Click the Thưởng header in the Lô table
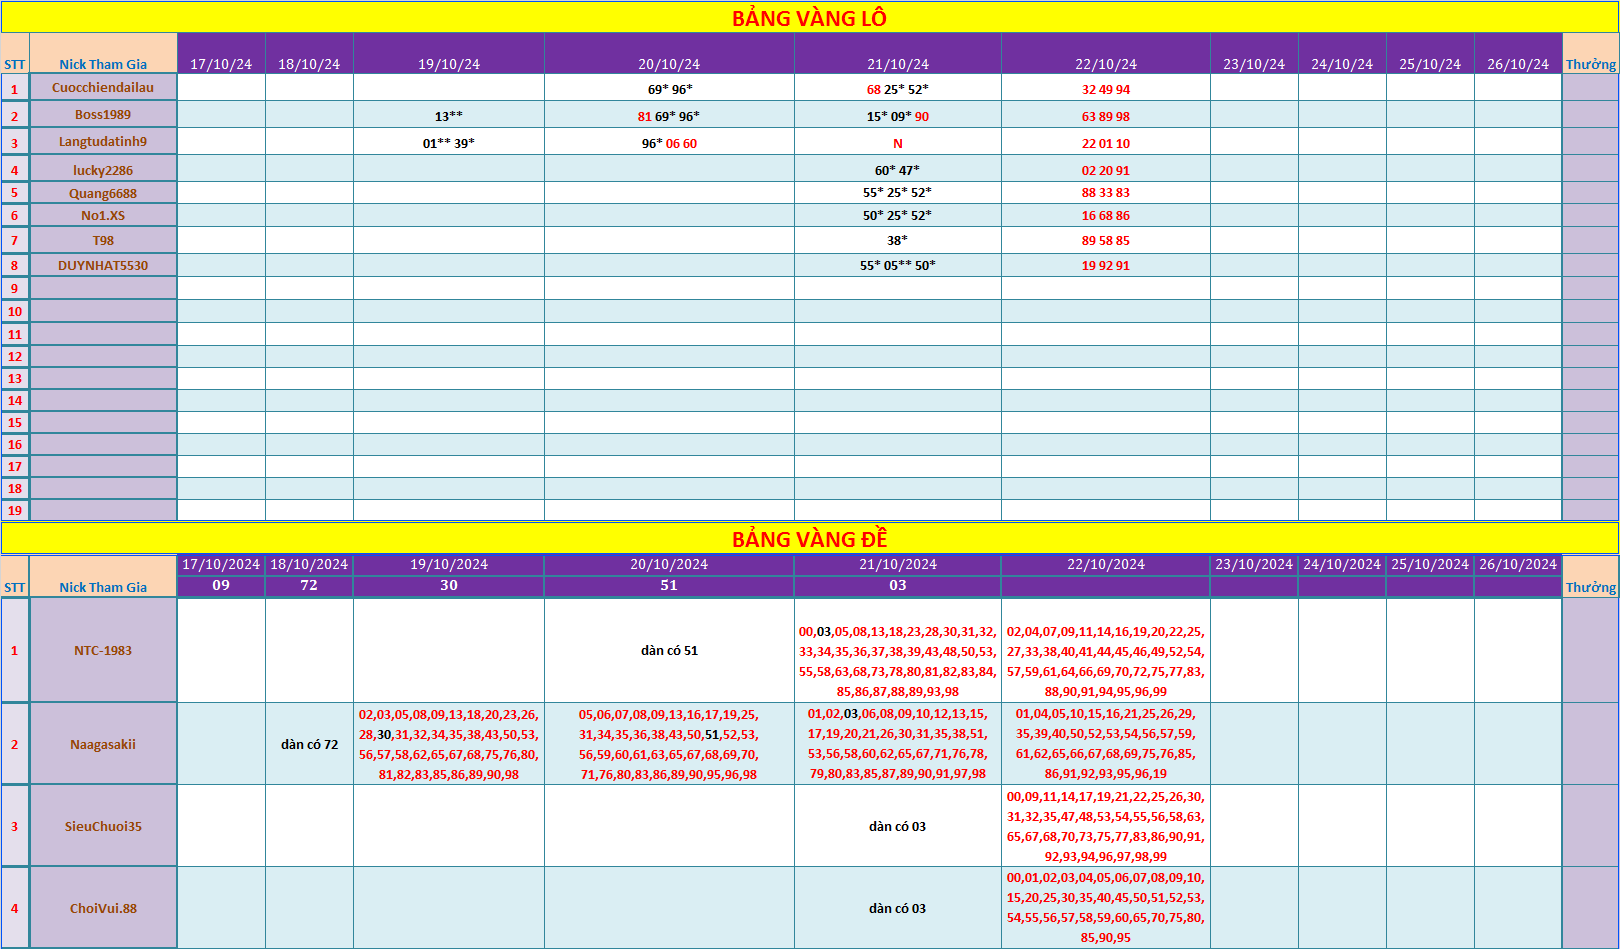Image resolution: width=1620 pixels, height=949 pixels. (x=1590, y=64)
